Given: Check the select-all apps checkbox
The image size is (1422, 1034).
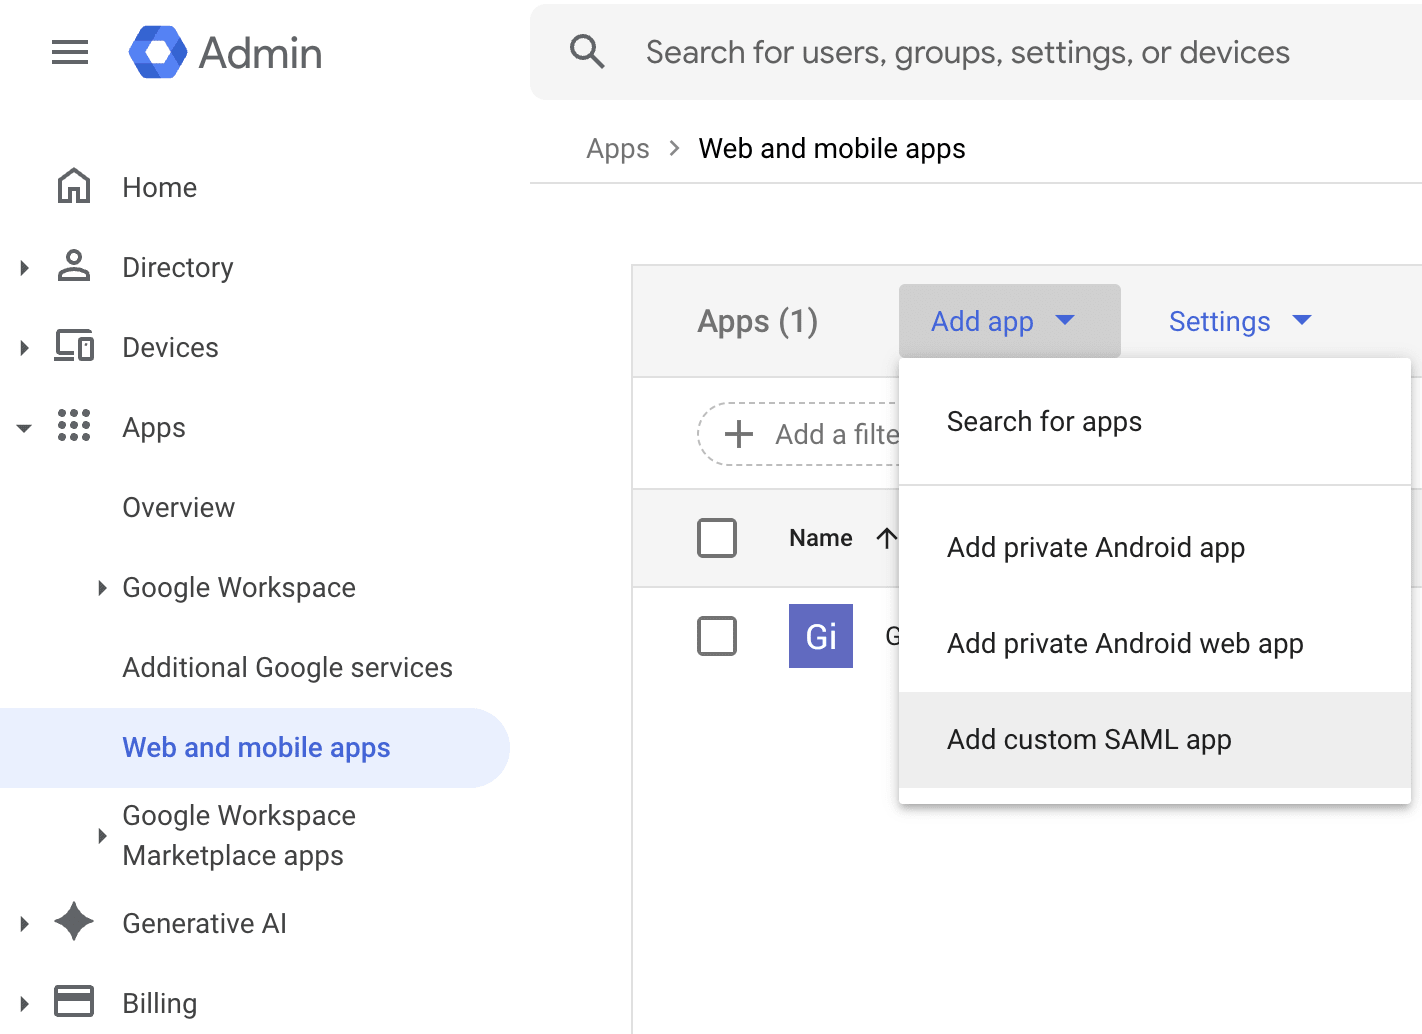Looking at the screenshot, I should [x=717, y=537].
